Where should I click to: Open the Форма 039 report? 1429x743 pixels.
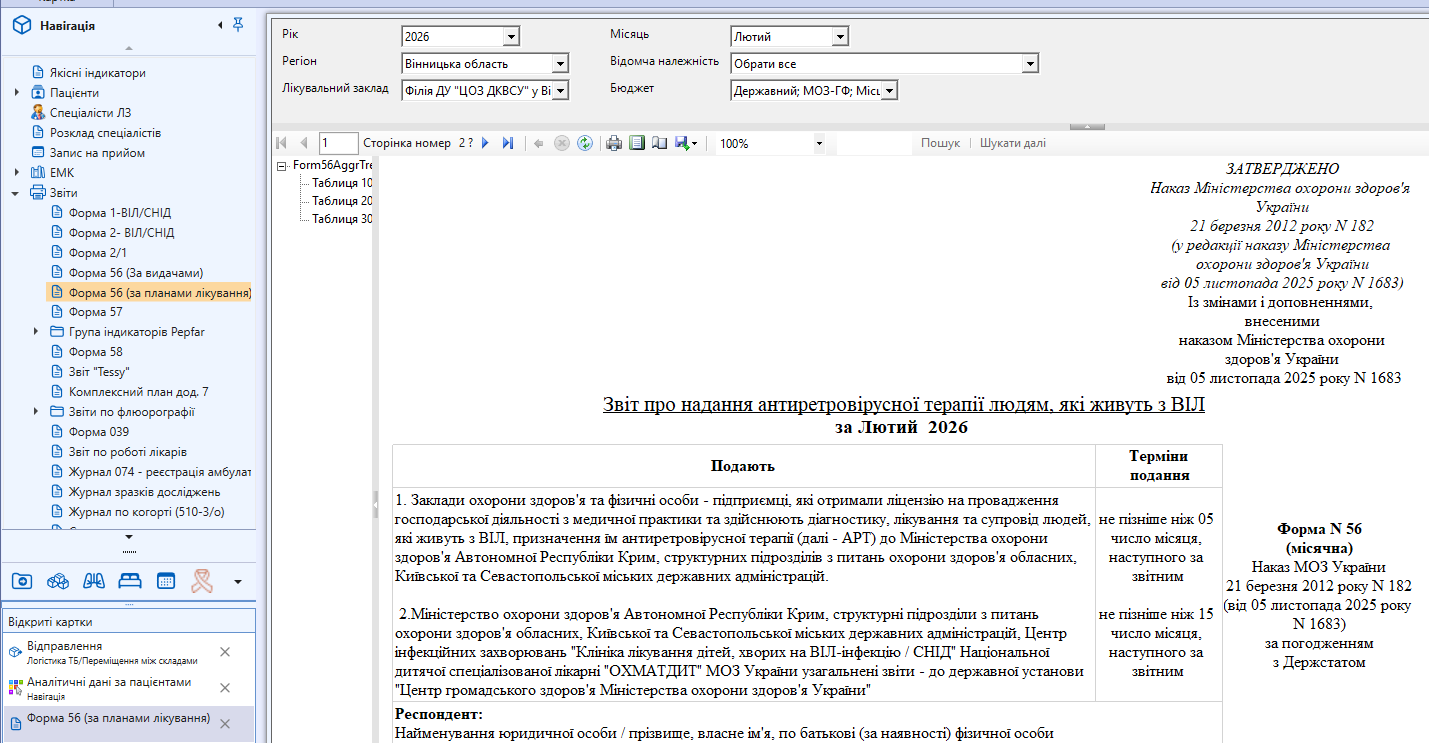click(x=99, y=432)
